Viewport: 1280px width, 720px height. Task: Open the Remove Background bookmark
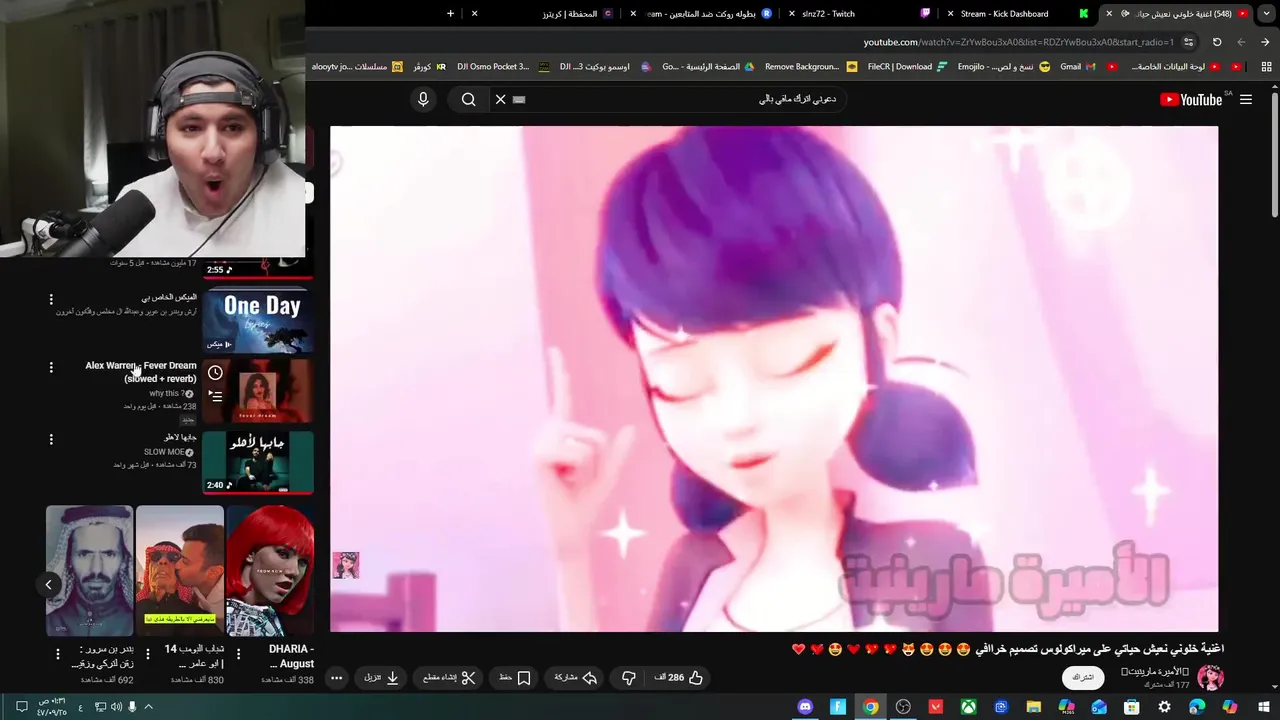coord(811,67)
